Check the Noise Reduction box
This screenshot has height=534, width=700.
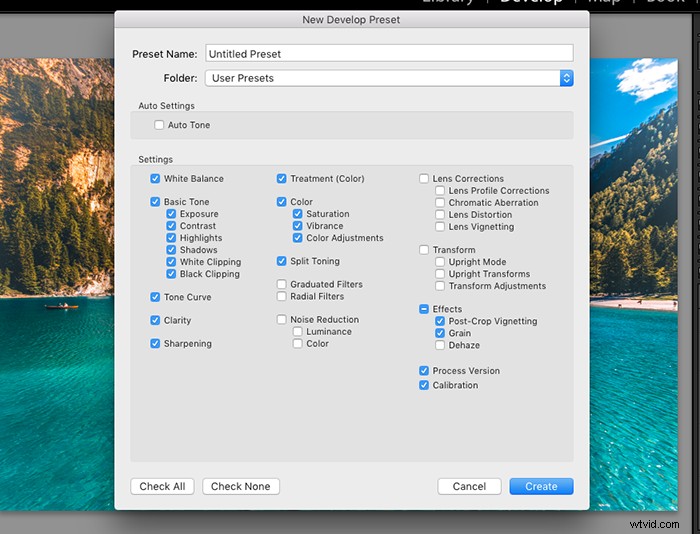pyautogui.click(x=281, y=320)
